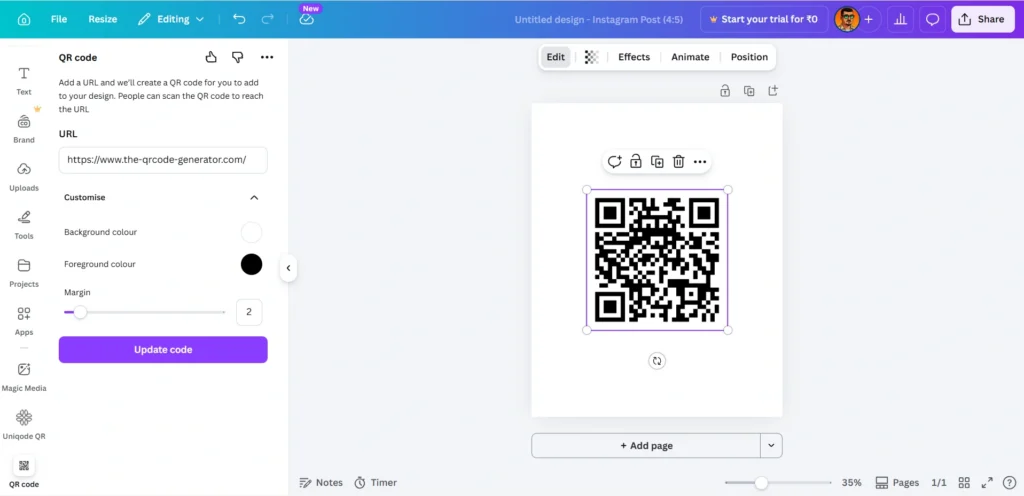Open the Uploads sidebar panel
Viewport: 1024px width, 496px height.
click(24, 177)
